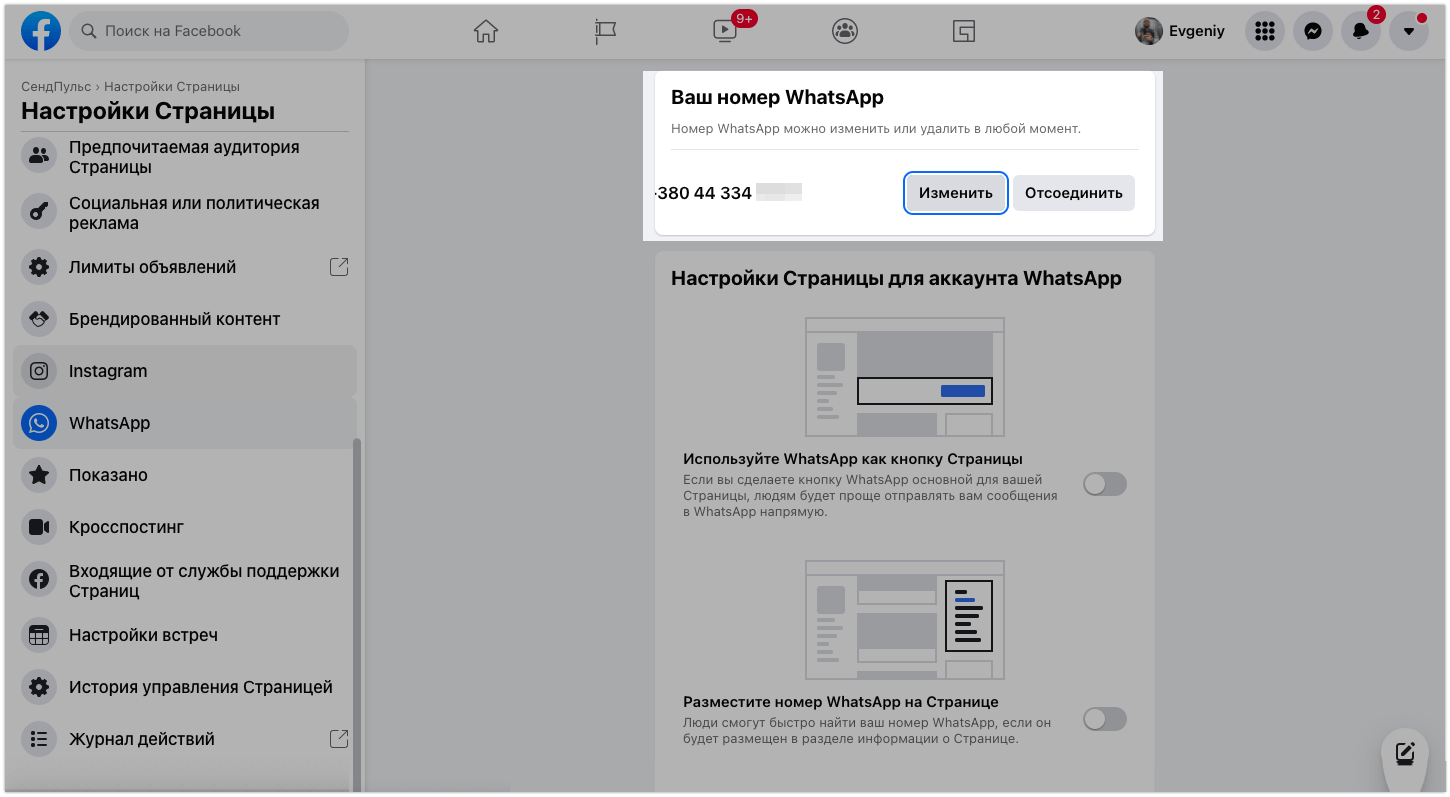
Task: Toggle showing WhatsApp number on Page
Action: tap(1104, 719)
